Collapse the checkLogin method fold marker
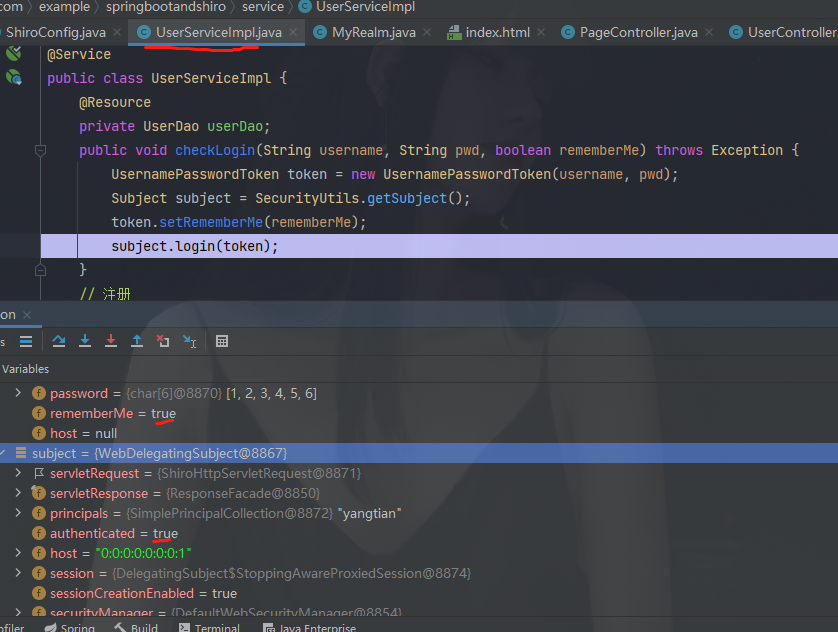Screen dimensions: 838x632 [41, 150]
